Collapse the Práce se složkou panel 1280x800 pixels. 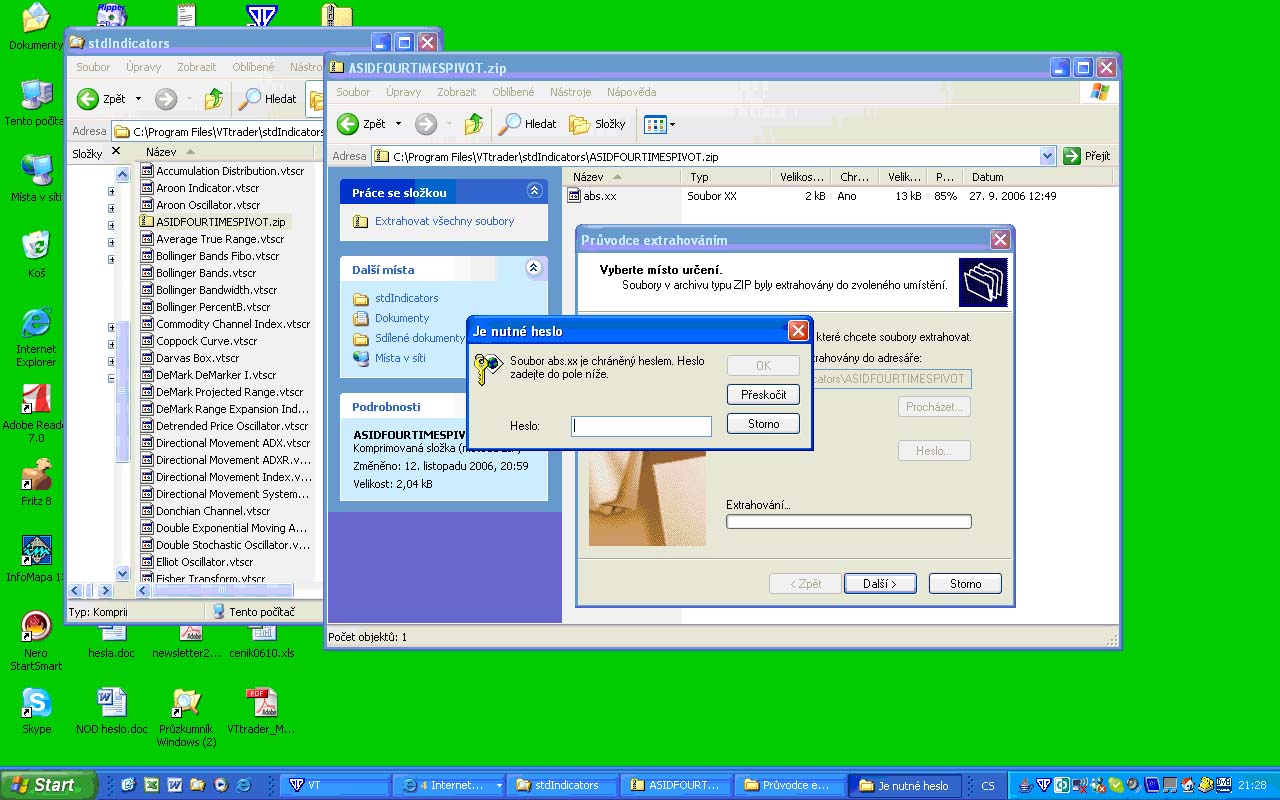[534, 191]
